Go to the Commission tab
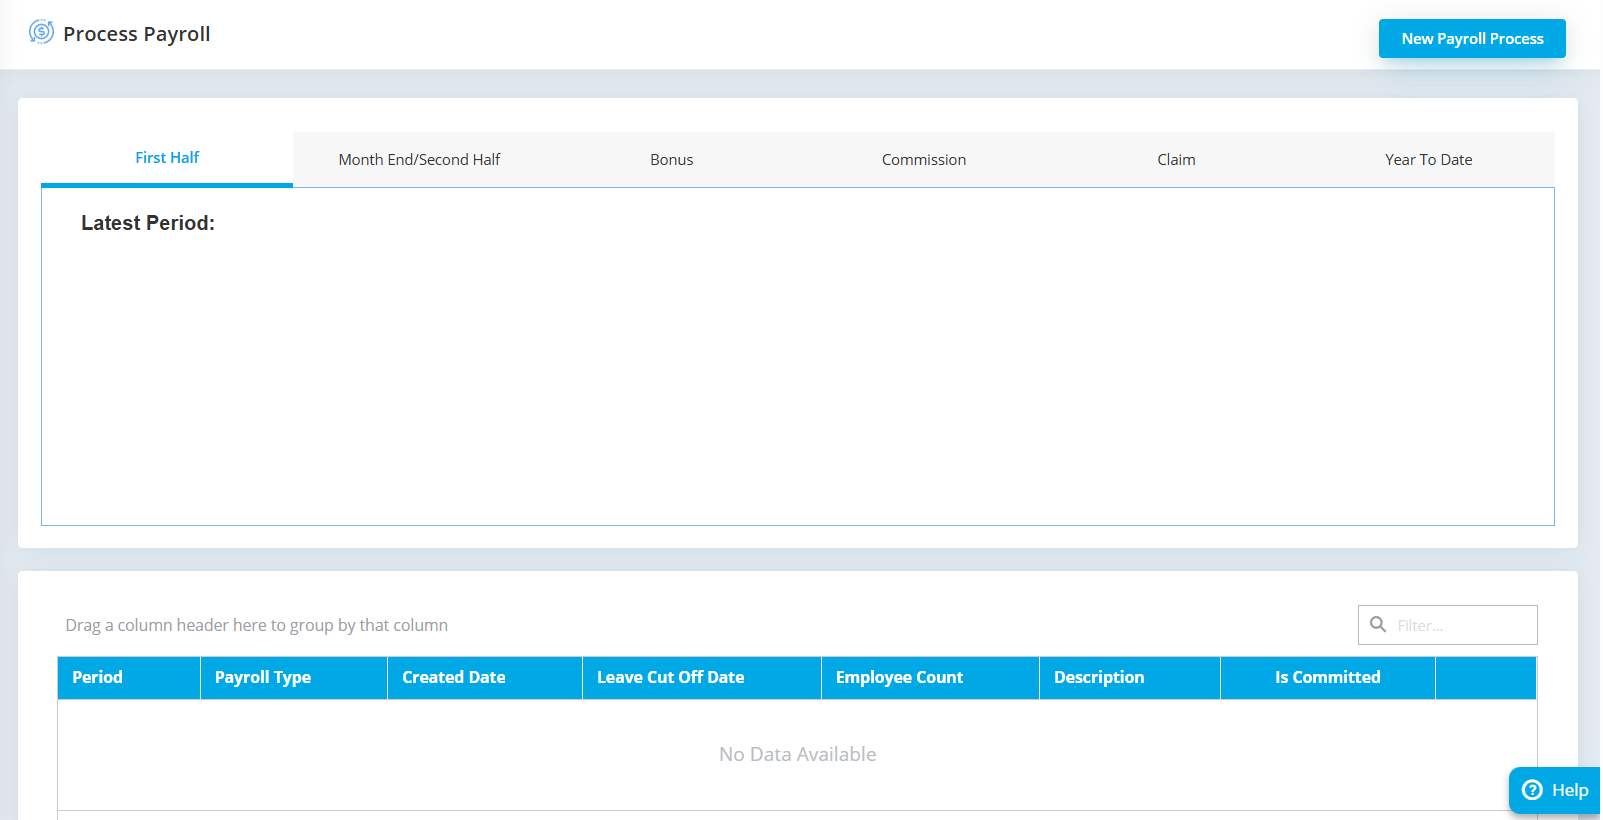The height and width of the screenshot is (820, 1603). (x=923, y=160)
